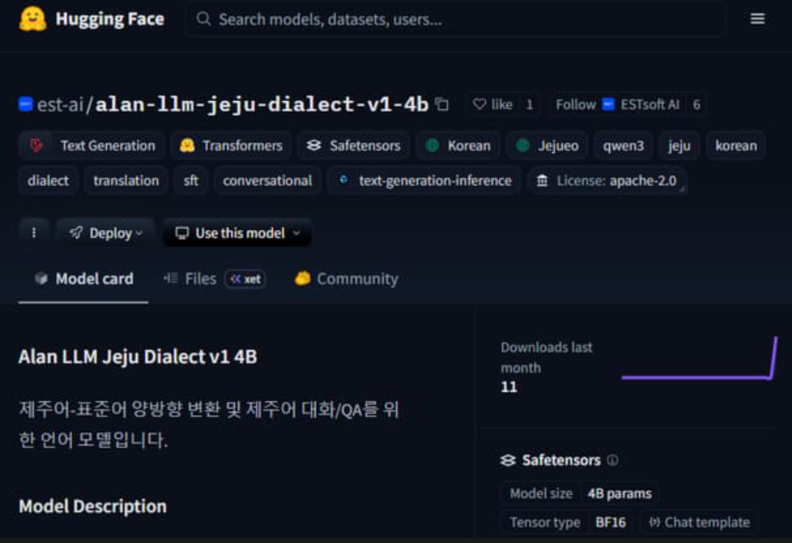This screenshot has height=543, width=792.
Task: Expand the Use this model dropdown
Action: coord(237,233)
